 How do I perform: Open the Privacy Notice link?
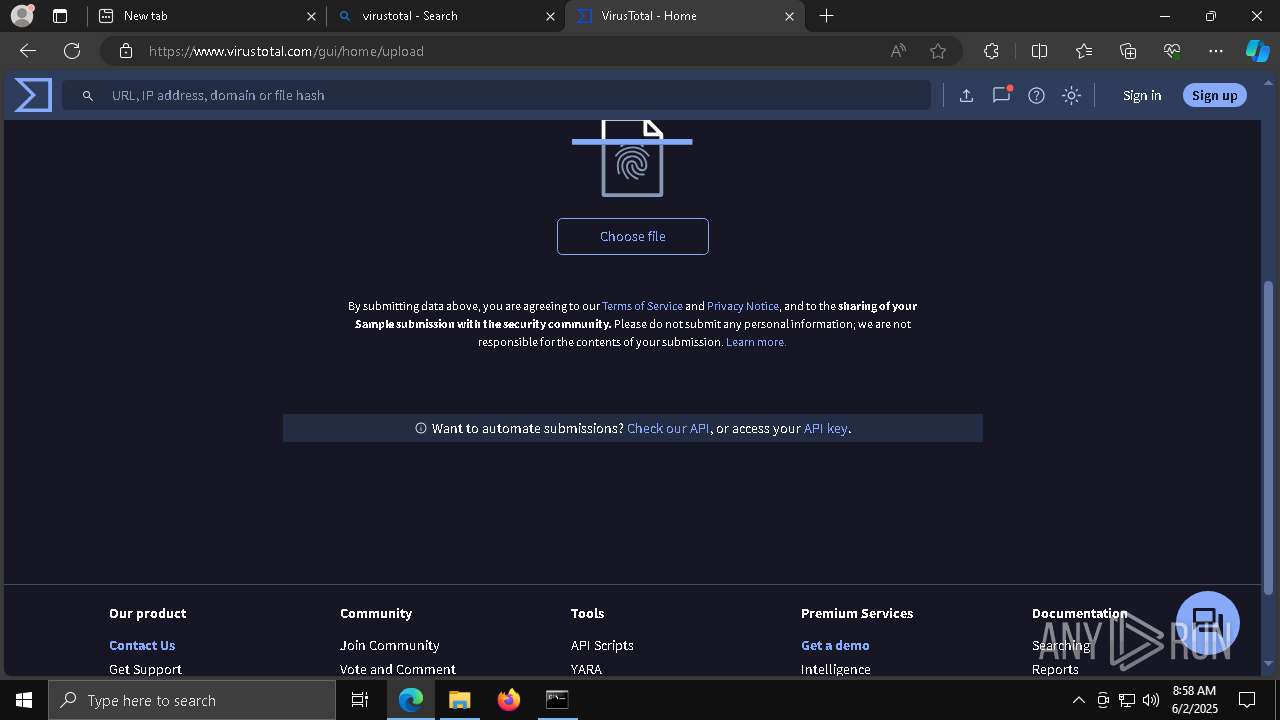click(x=743, y=306)
